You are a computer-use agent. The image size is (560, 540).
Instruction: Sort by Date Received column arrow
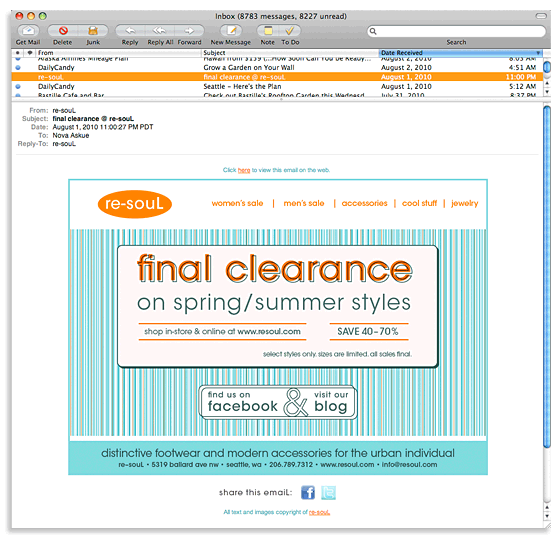tap(538, 53)
